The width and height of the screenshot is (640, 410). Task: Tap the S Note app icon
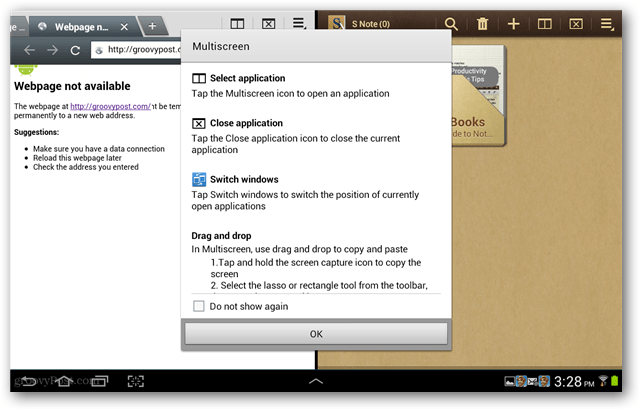[x=337, y=23]
